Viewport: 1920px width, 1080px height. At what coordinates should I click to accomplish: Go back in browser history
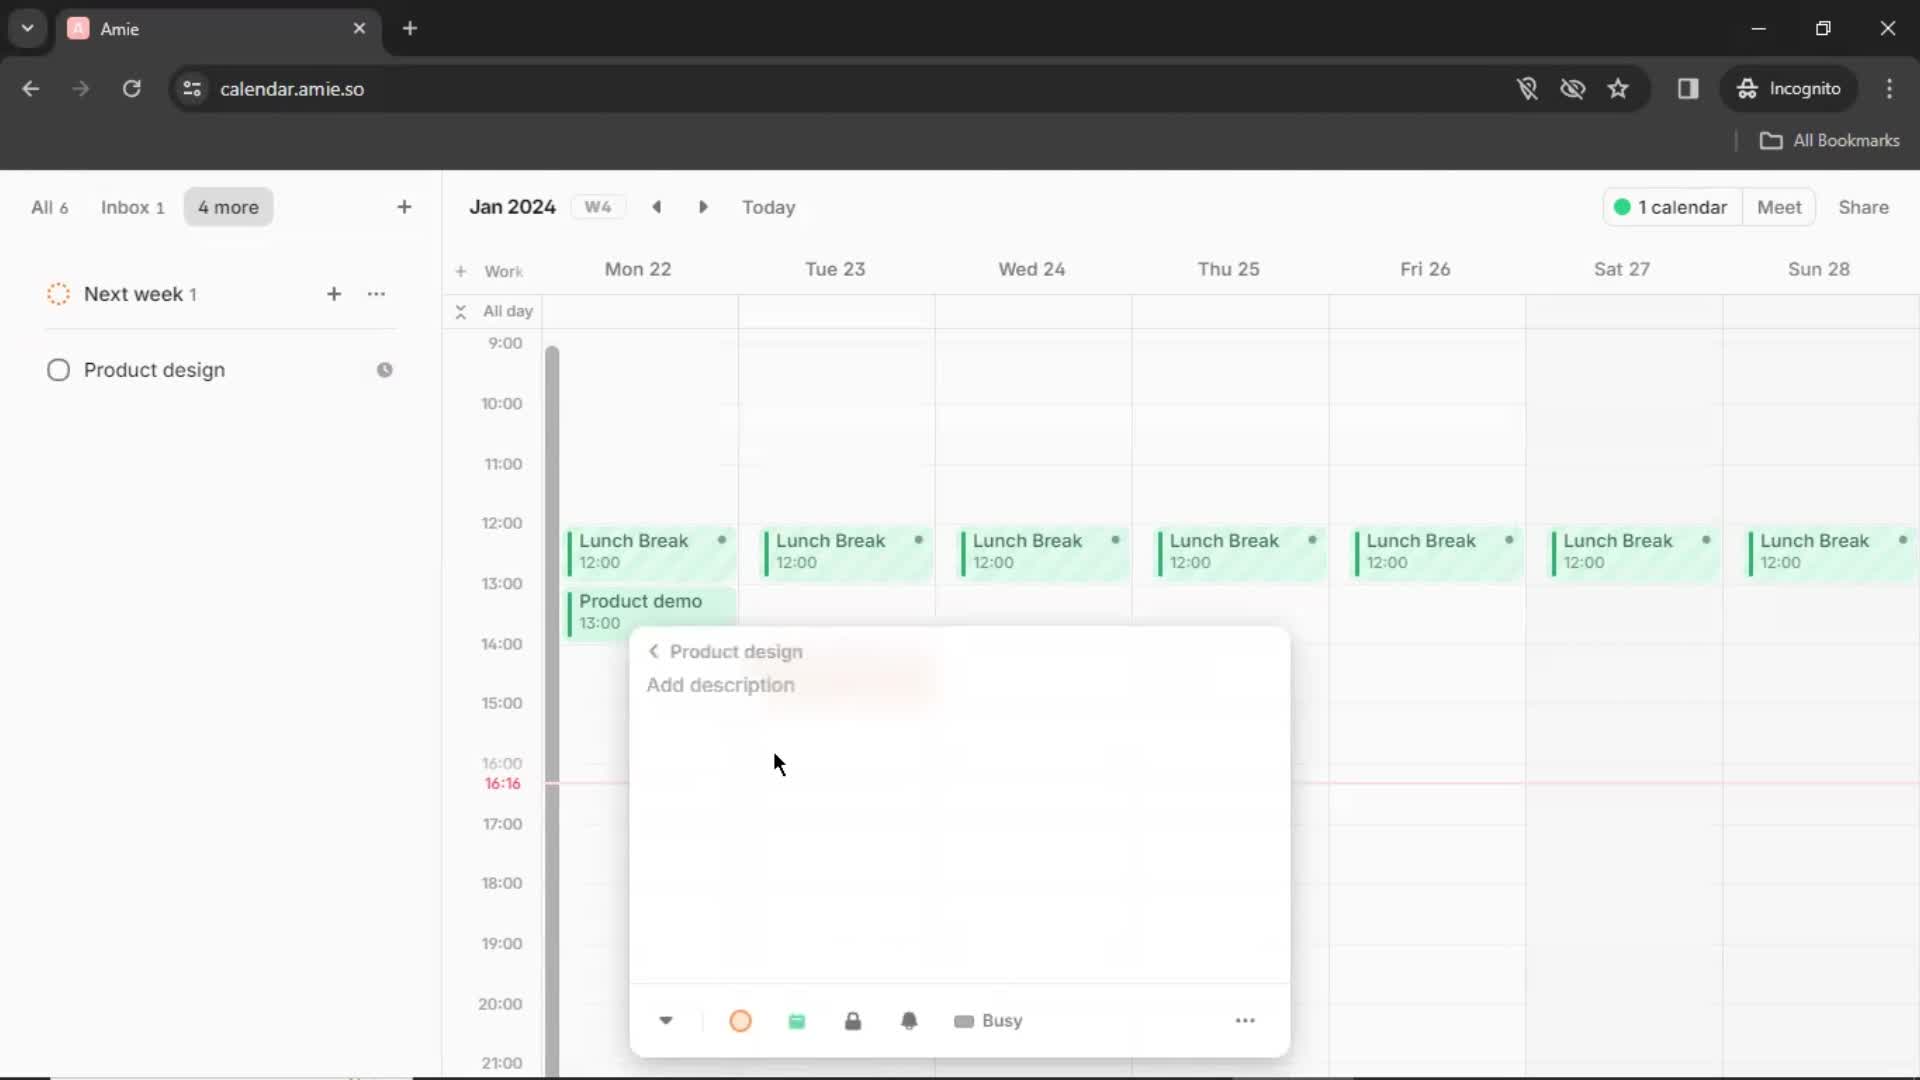(x=31, y=89)
